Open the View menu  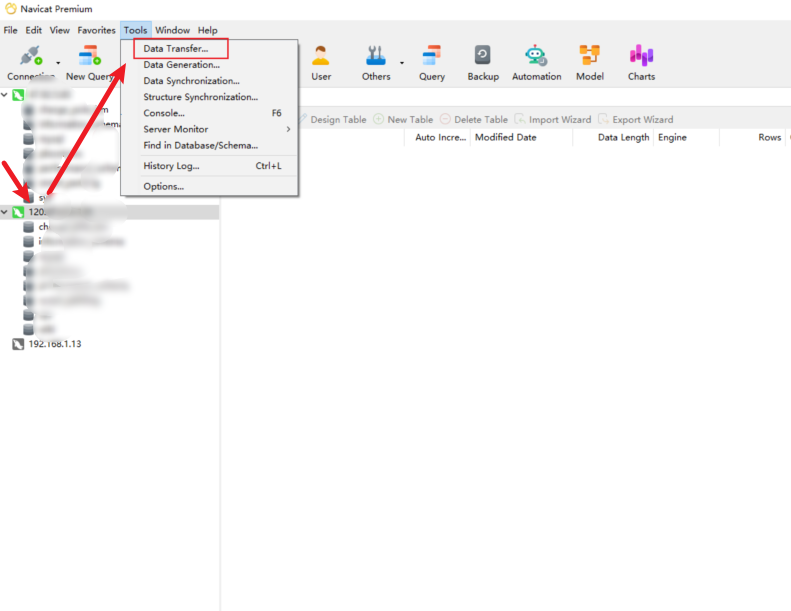[60, 30]
